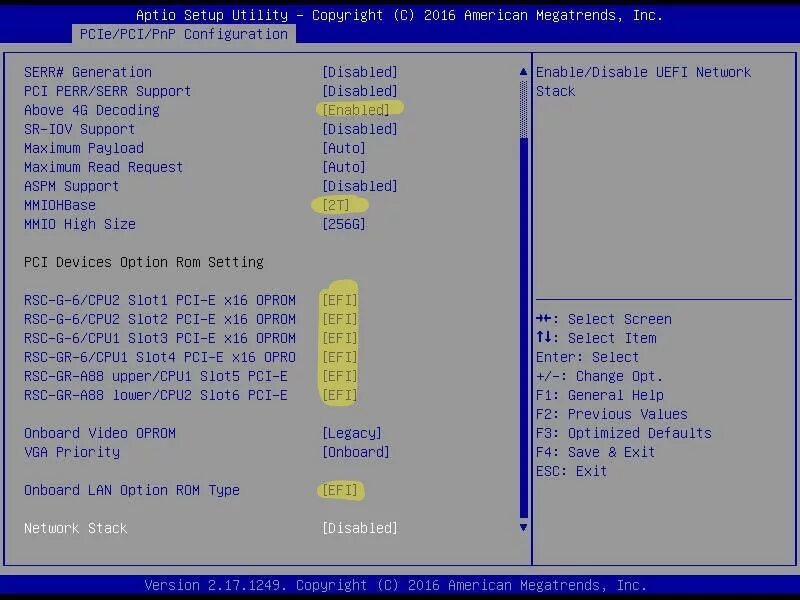Click the scrollbar down arrow
This screenshot has width=800, height=600.
click(523, 527)
